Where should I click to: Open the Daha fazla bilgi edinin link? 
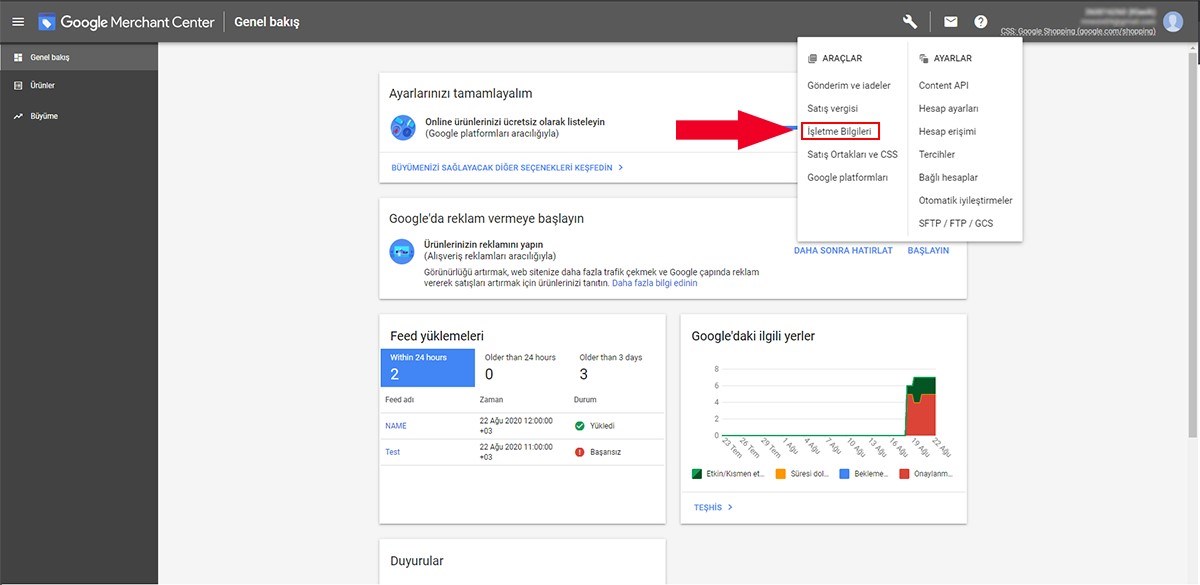pyautogui.click(x=654, y=283)
